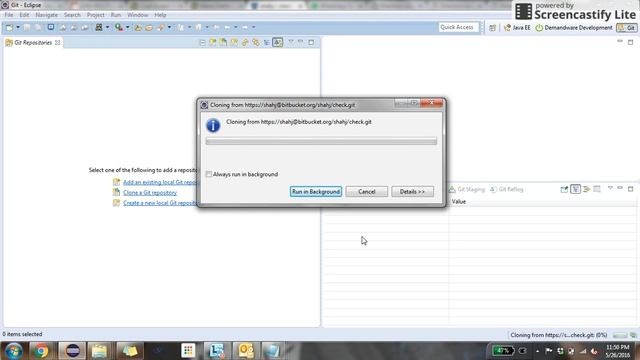
Task: Switch to Demandware Development perspective
Action: coord(574,28)
